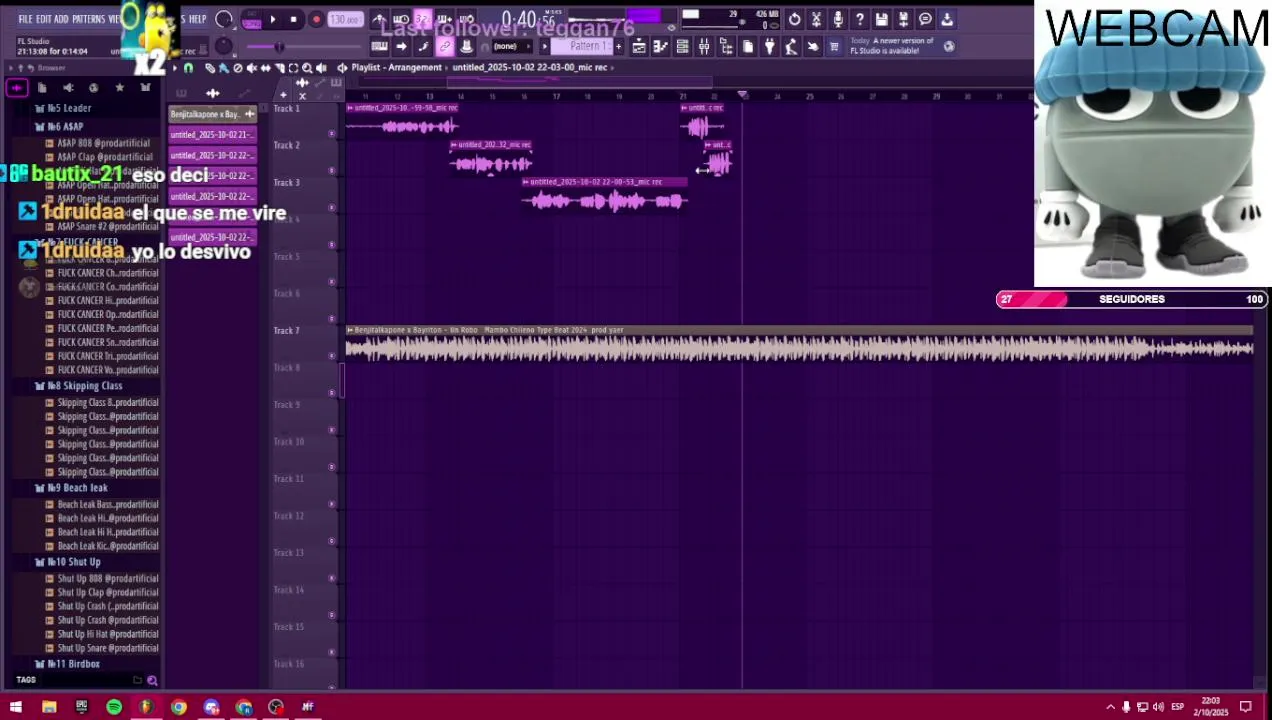Mute Track 3 with its green dot
This screenshot has height=720, width=1272.
point(332,207)
